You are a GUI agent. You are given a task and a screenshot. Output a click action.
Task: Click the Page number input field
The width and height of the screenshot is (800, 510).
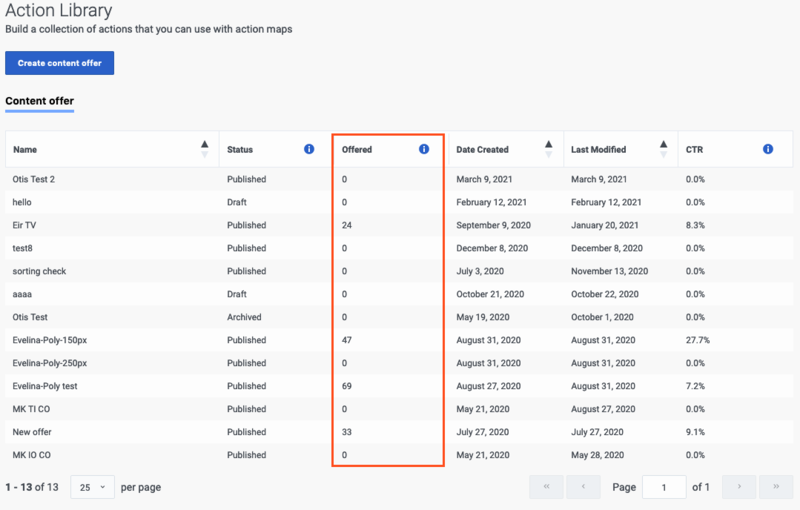[x=664, y=487]
